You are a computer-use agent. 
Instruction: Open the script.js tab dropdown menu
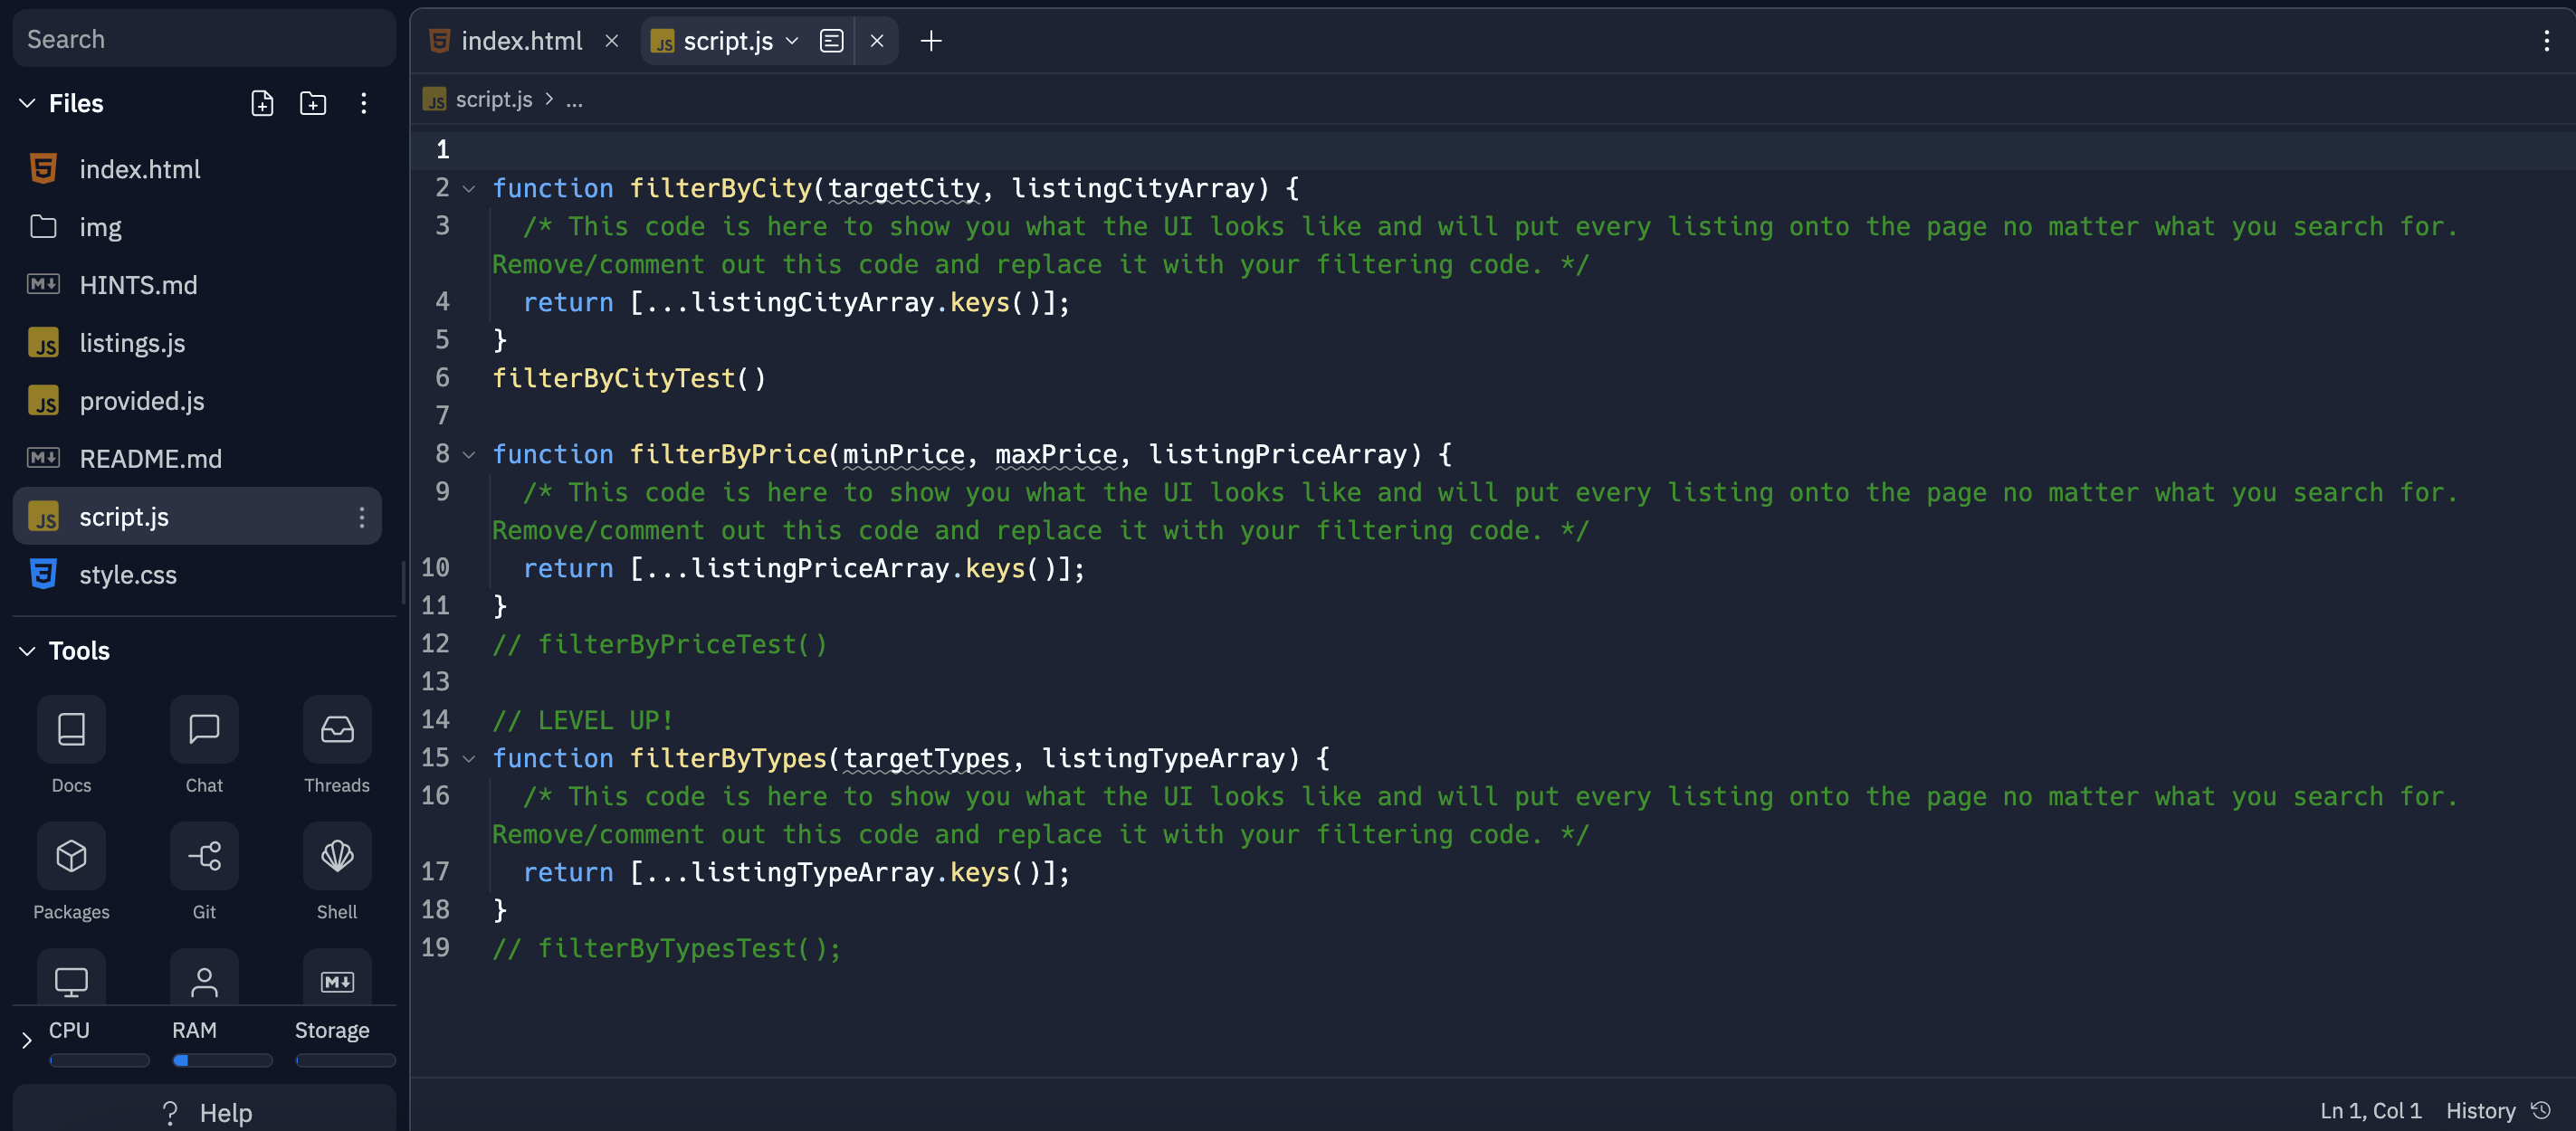(791, 41)
